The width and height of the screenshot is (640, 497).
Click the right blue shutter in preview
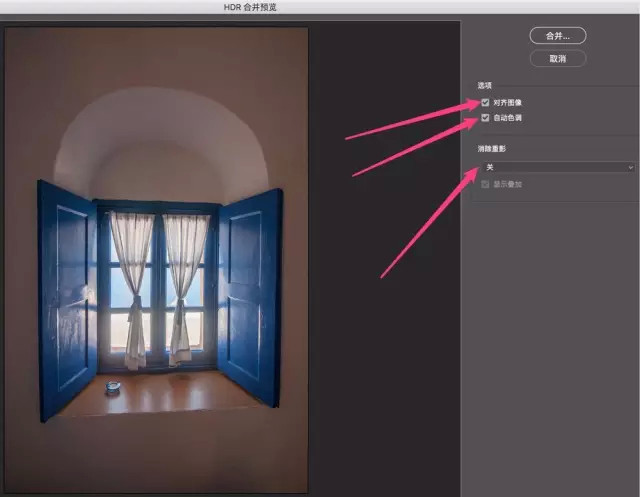coord(250,298)
